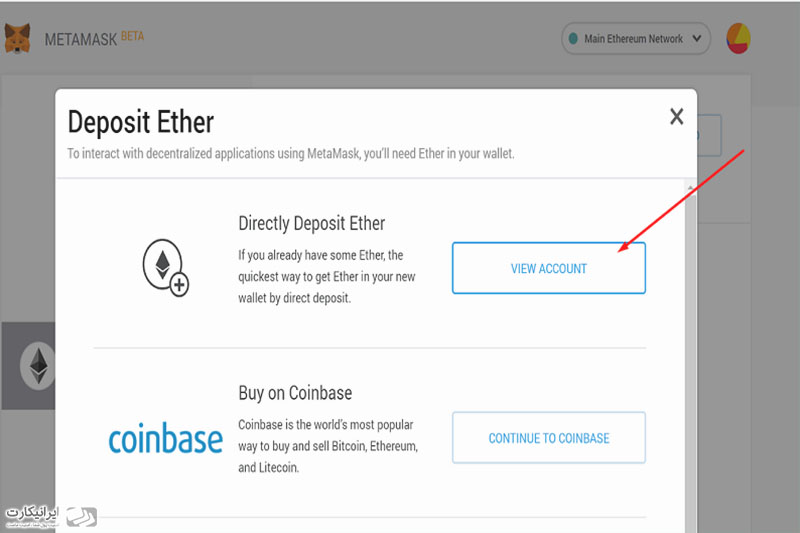
Task: Open the colorful account avatar menu
Action: (738, 38)
